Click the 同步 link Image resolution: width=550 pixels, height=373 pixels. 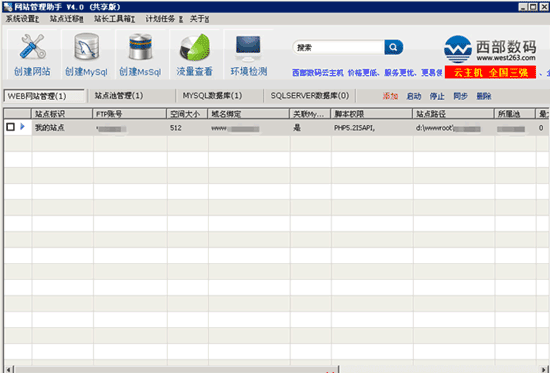coord(460,96)
